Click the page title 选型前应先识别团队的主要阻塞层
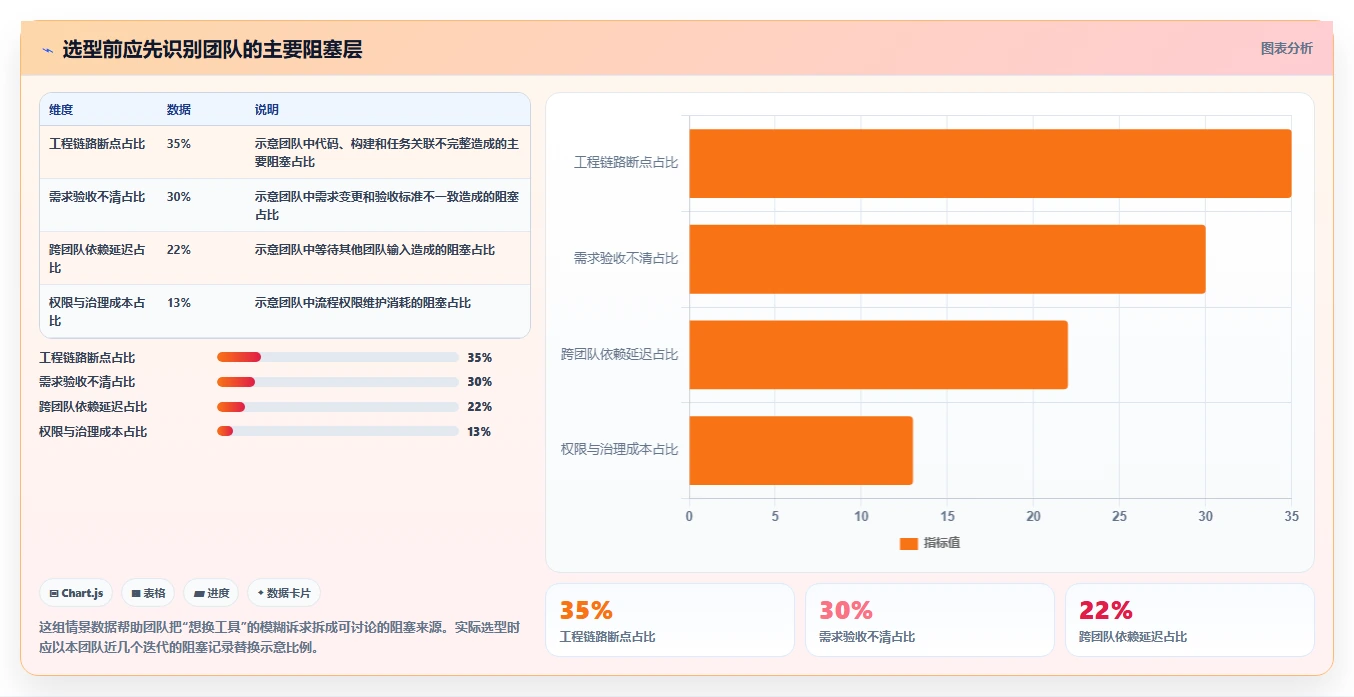This screenshot has height=697, width=1354. click(212, 49)
